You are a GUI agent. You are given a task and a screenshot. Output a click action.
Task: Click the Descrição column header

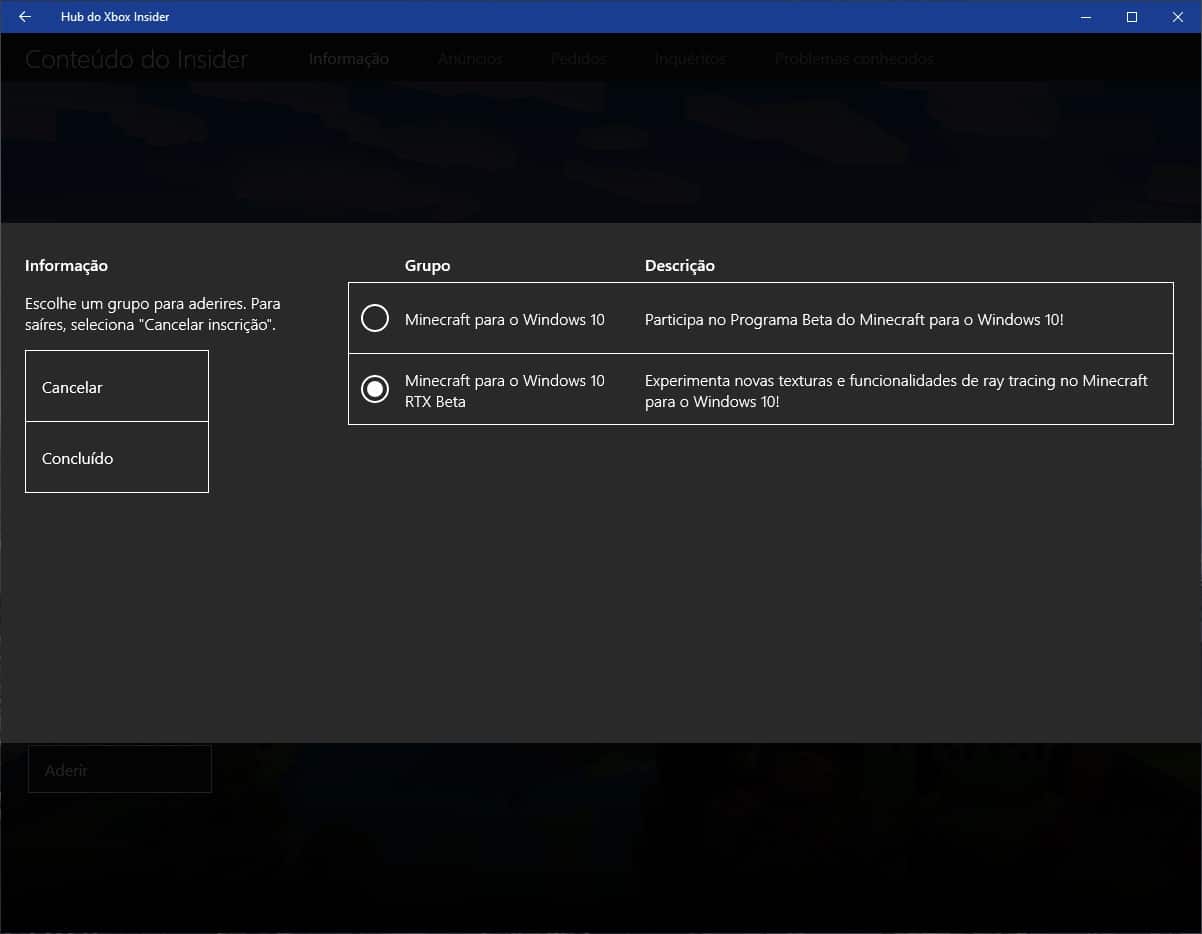680,266
